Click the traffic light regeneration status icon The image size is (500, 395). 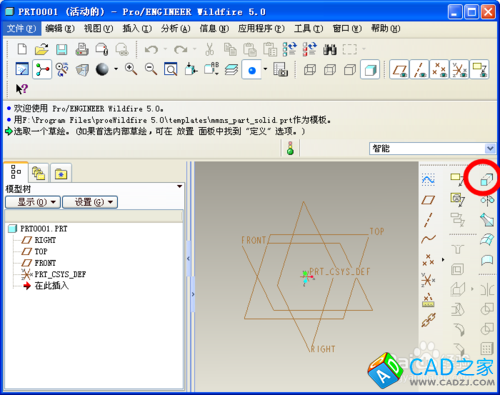click(290, 148)
